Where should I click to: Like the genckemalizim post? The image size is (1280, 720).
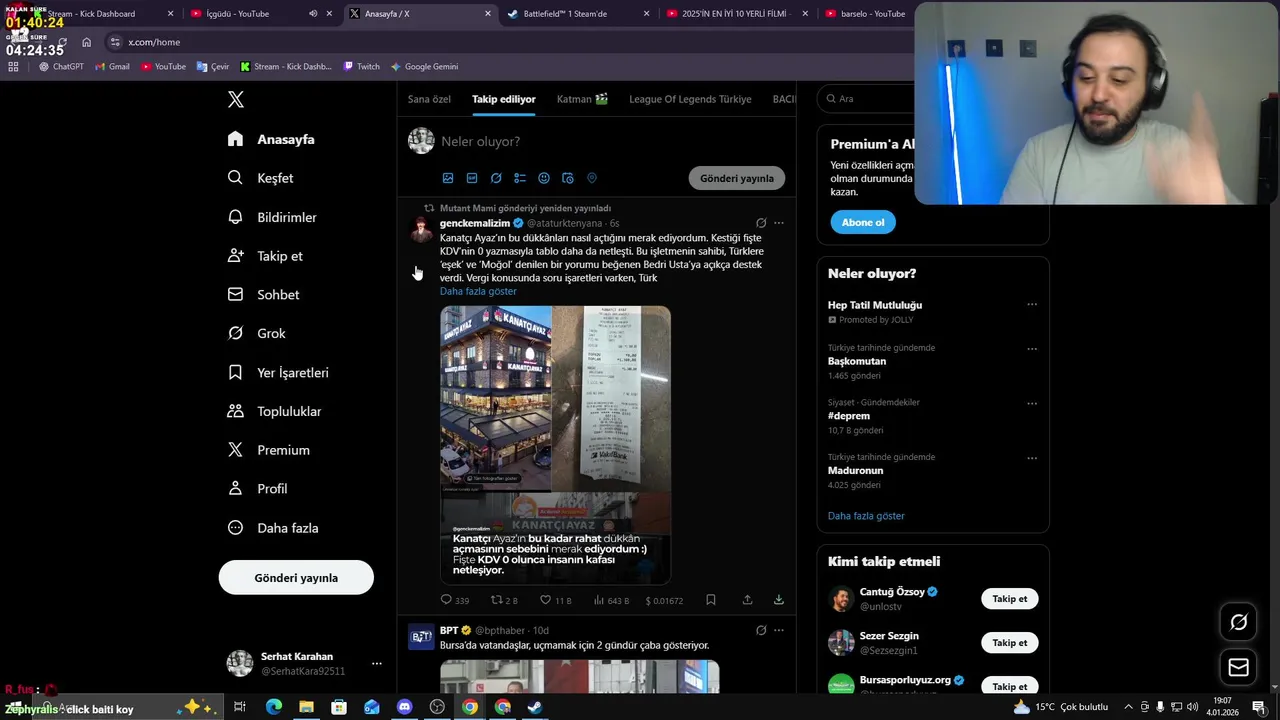(556, 600)
